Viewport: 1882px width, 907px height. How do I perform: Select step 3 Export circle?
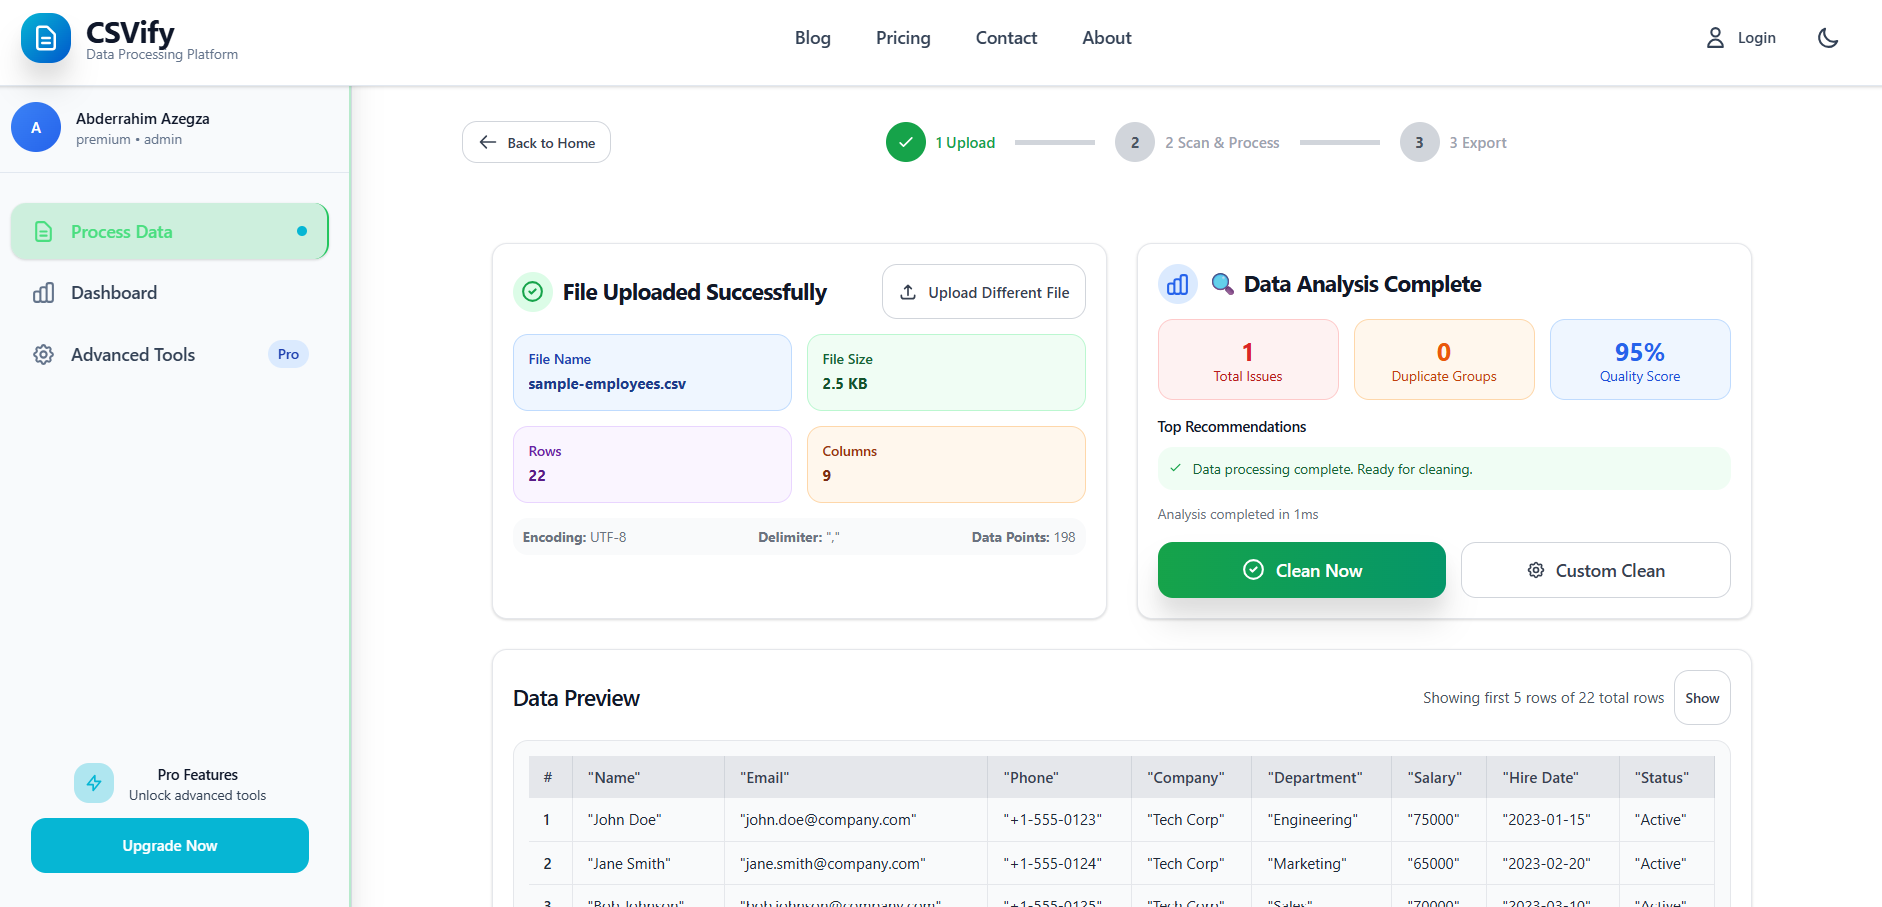coord(1420,142)
